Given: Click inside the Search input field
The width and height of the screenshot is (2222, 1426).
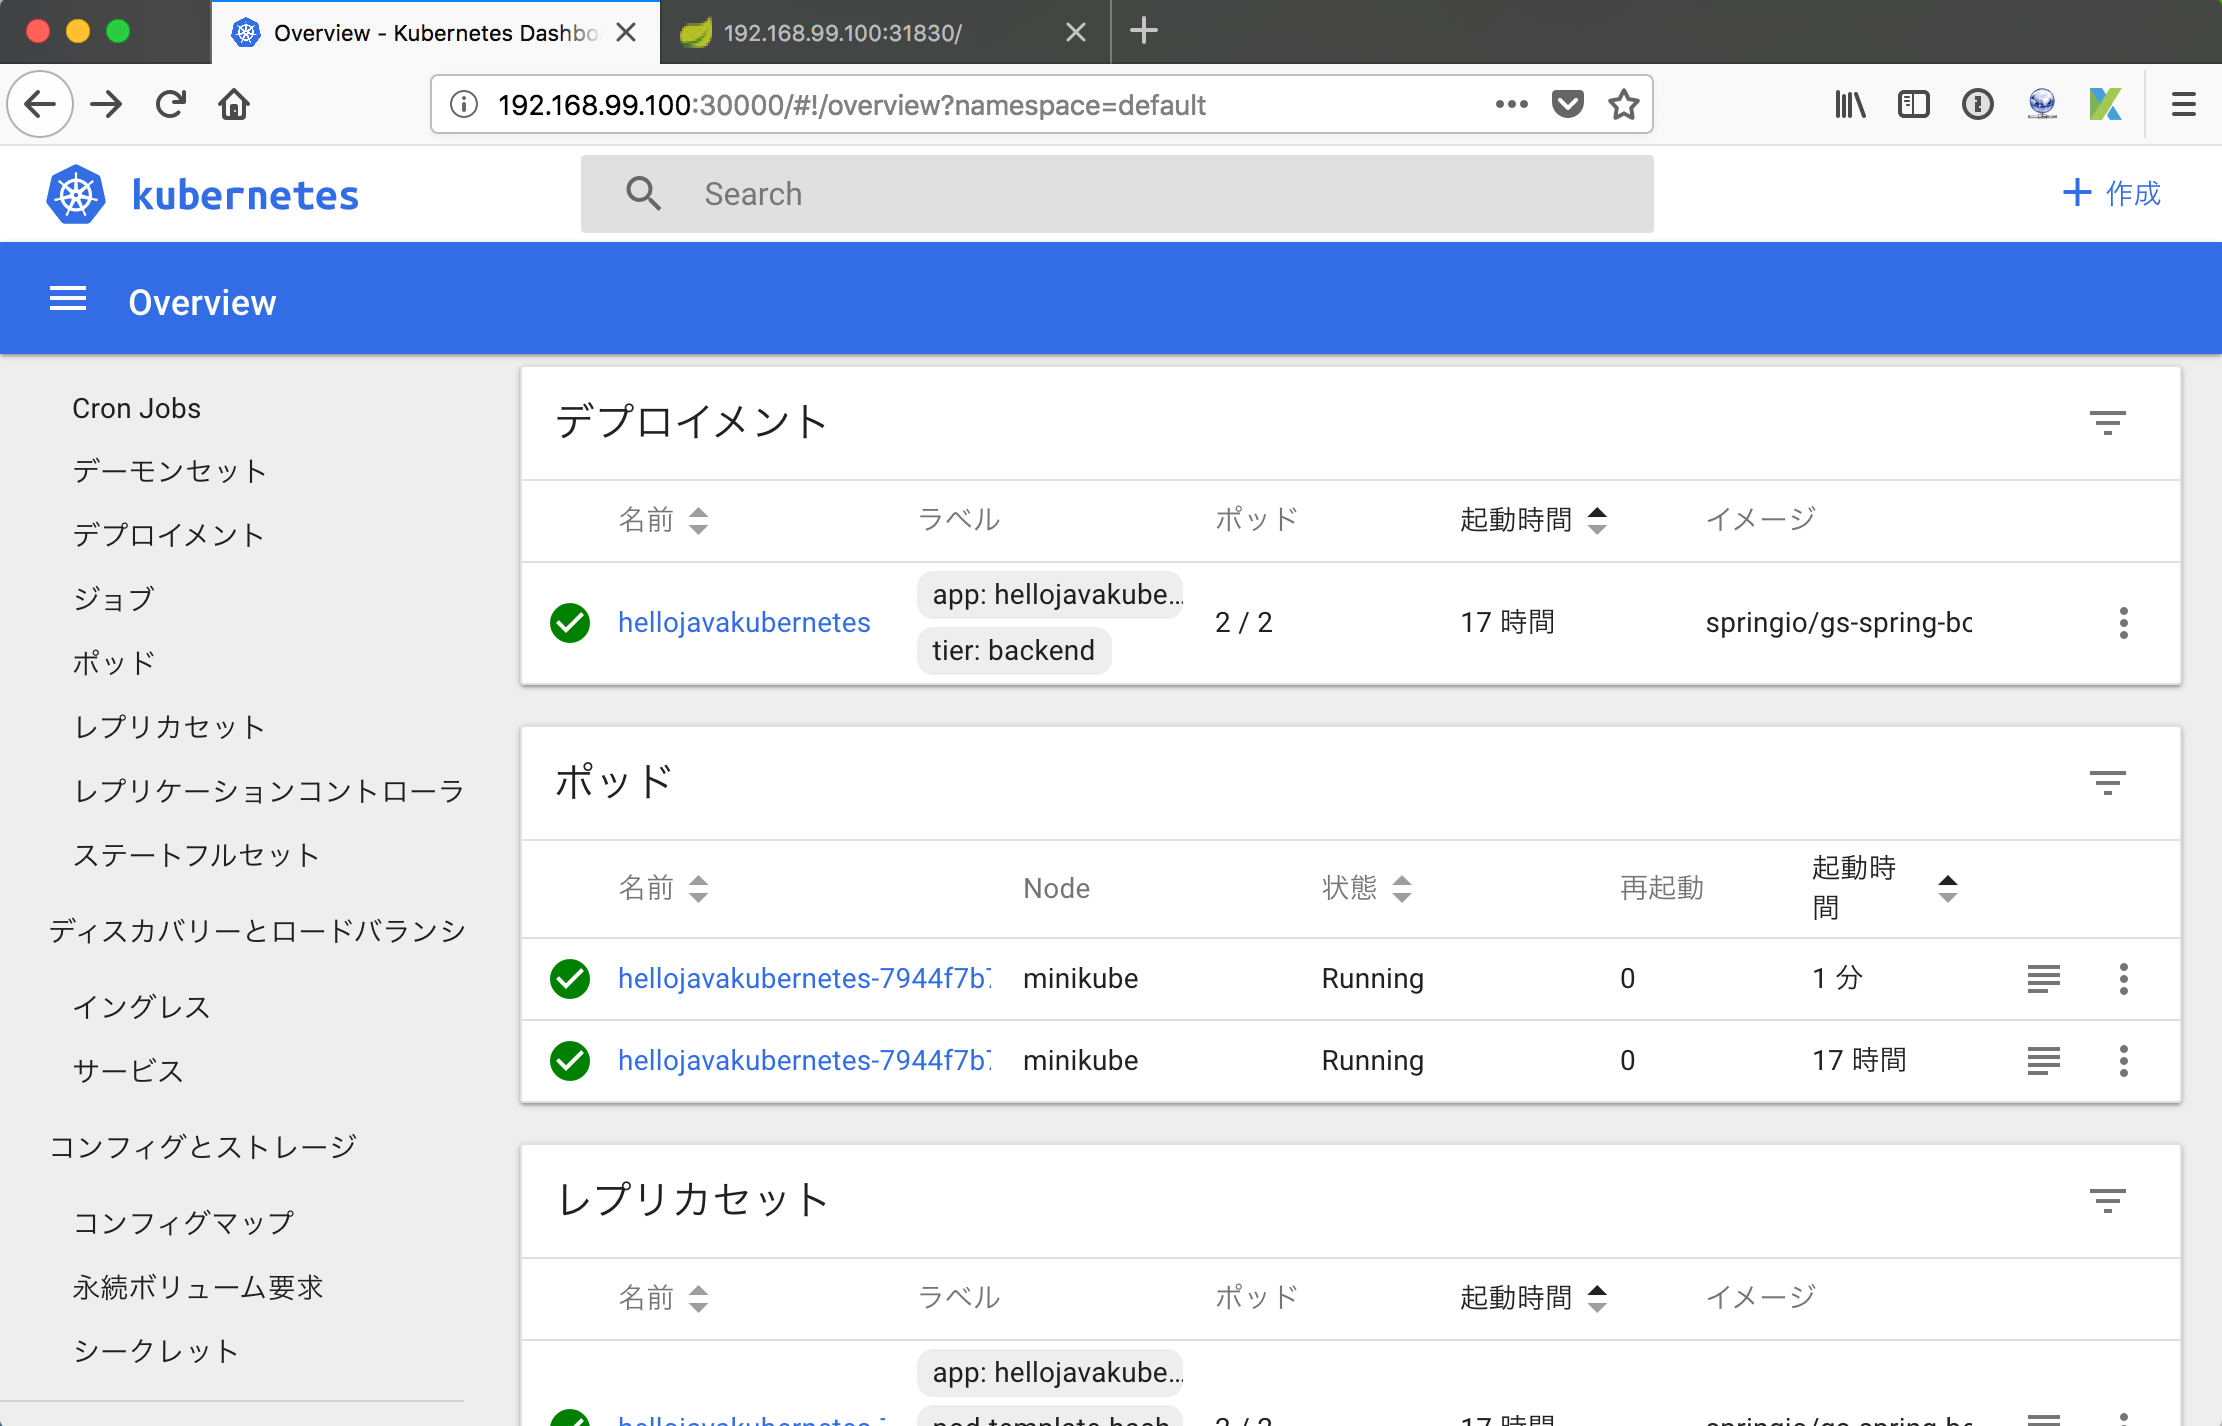Looking at the screenshot, I should click(1000, 193).
